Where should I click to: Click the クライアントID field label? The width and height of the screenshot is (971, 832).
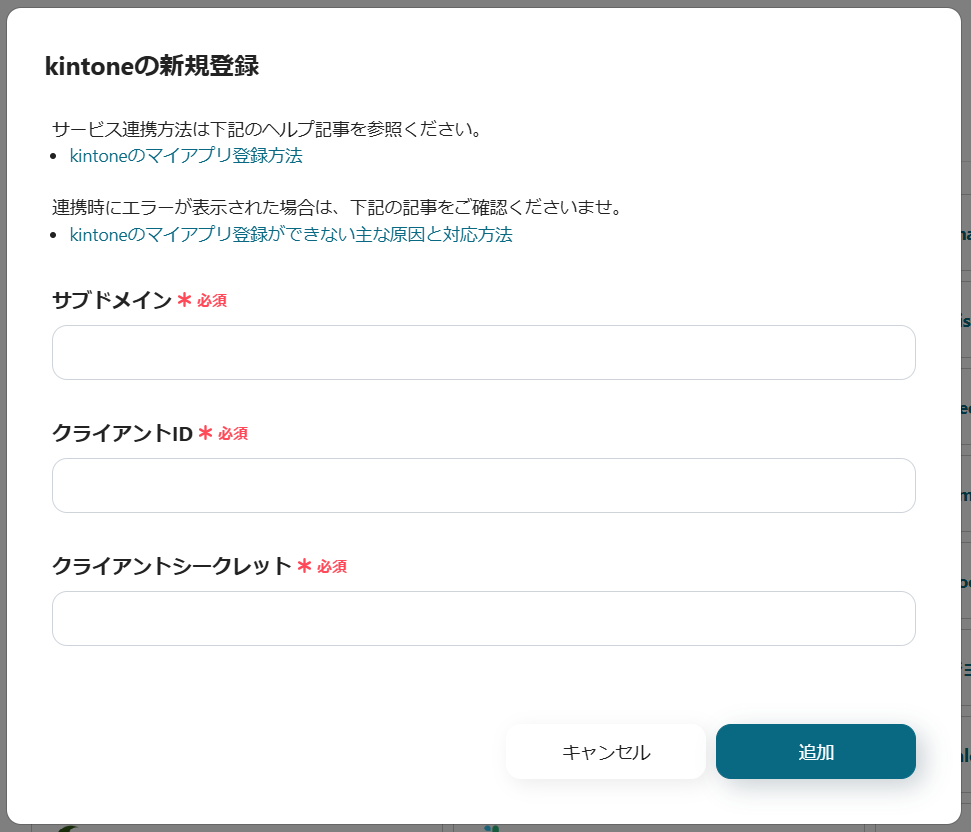click(x=123, y=433)
